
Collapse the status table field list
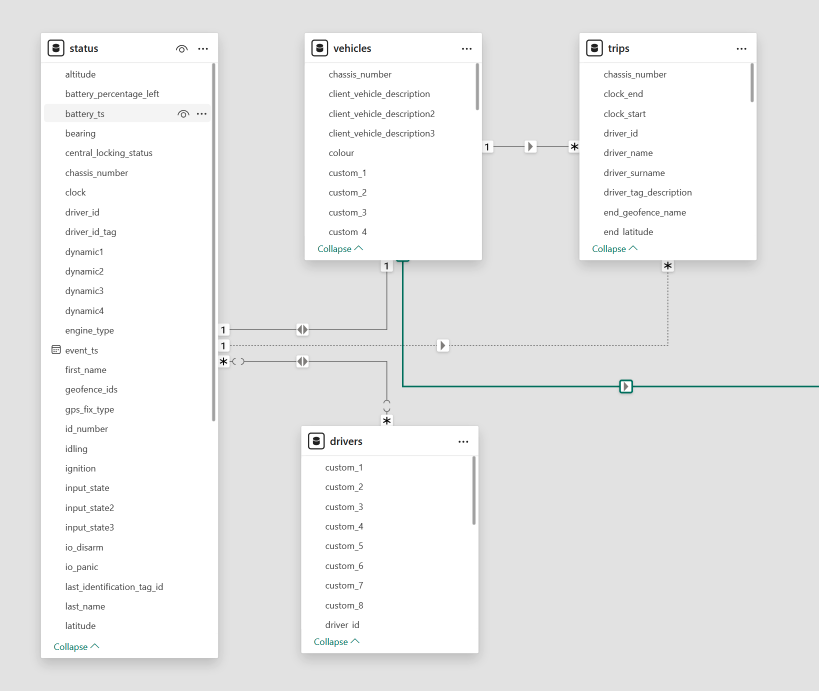tap(76, 646)
